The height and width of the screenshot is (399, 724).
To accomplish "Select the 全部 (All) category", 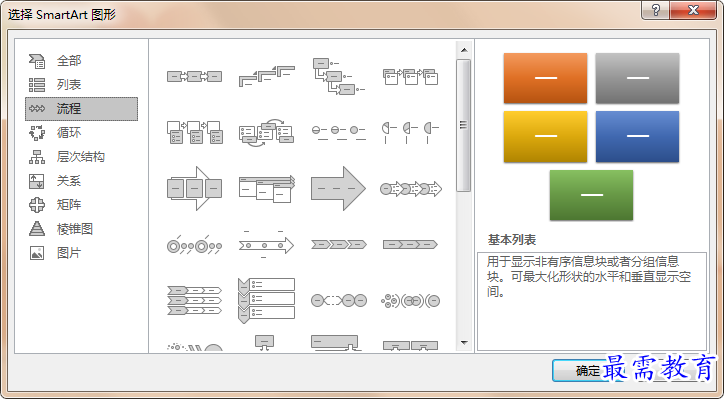I will coord(81,60).
